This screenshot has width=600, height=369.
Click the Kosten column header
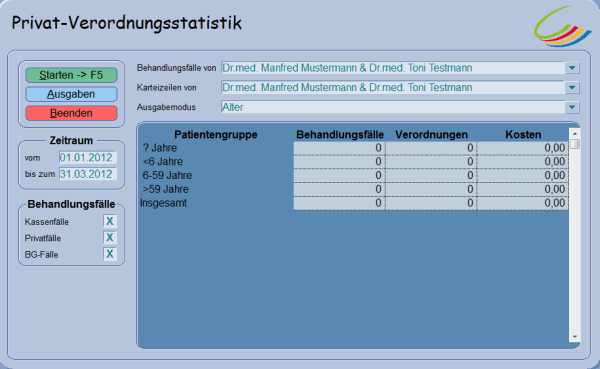[x=523, y=135]
